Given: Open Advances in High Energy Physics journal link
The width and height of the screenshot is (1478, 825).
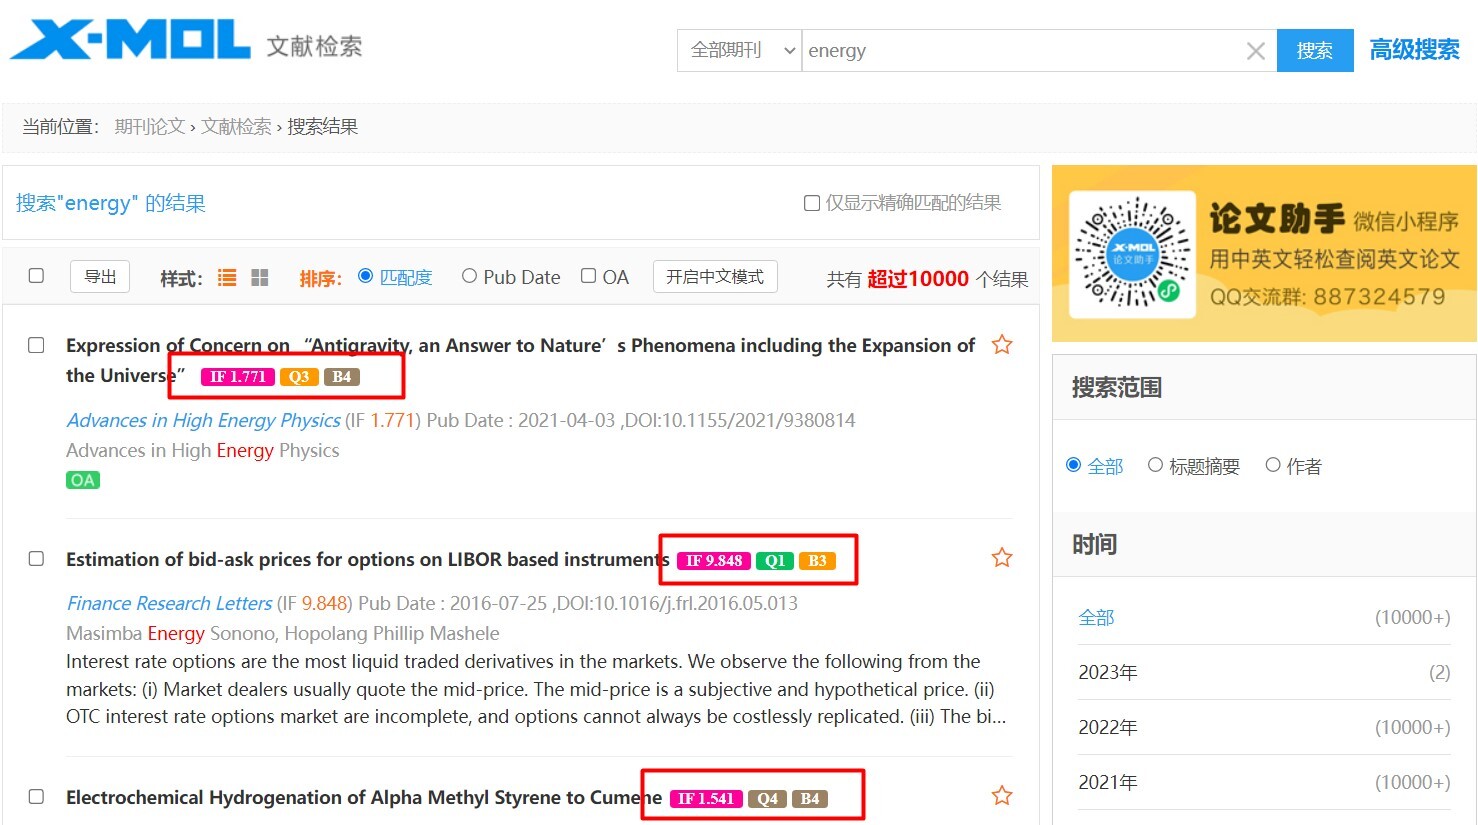Looking at the screenshot, I should (203, 420).
